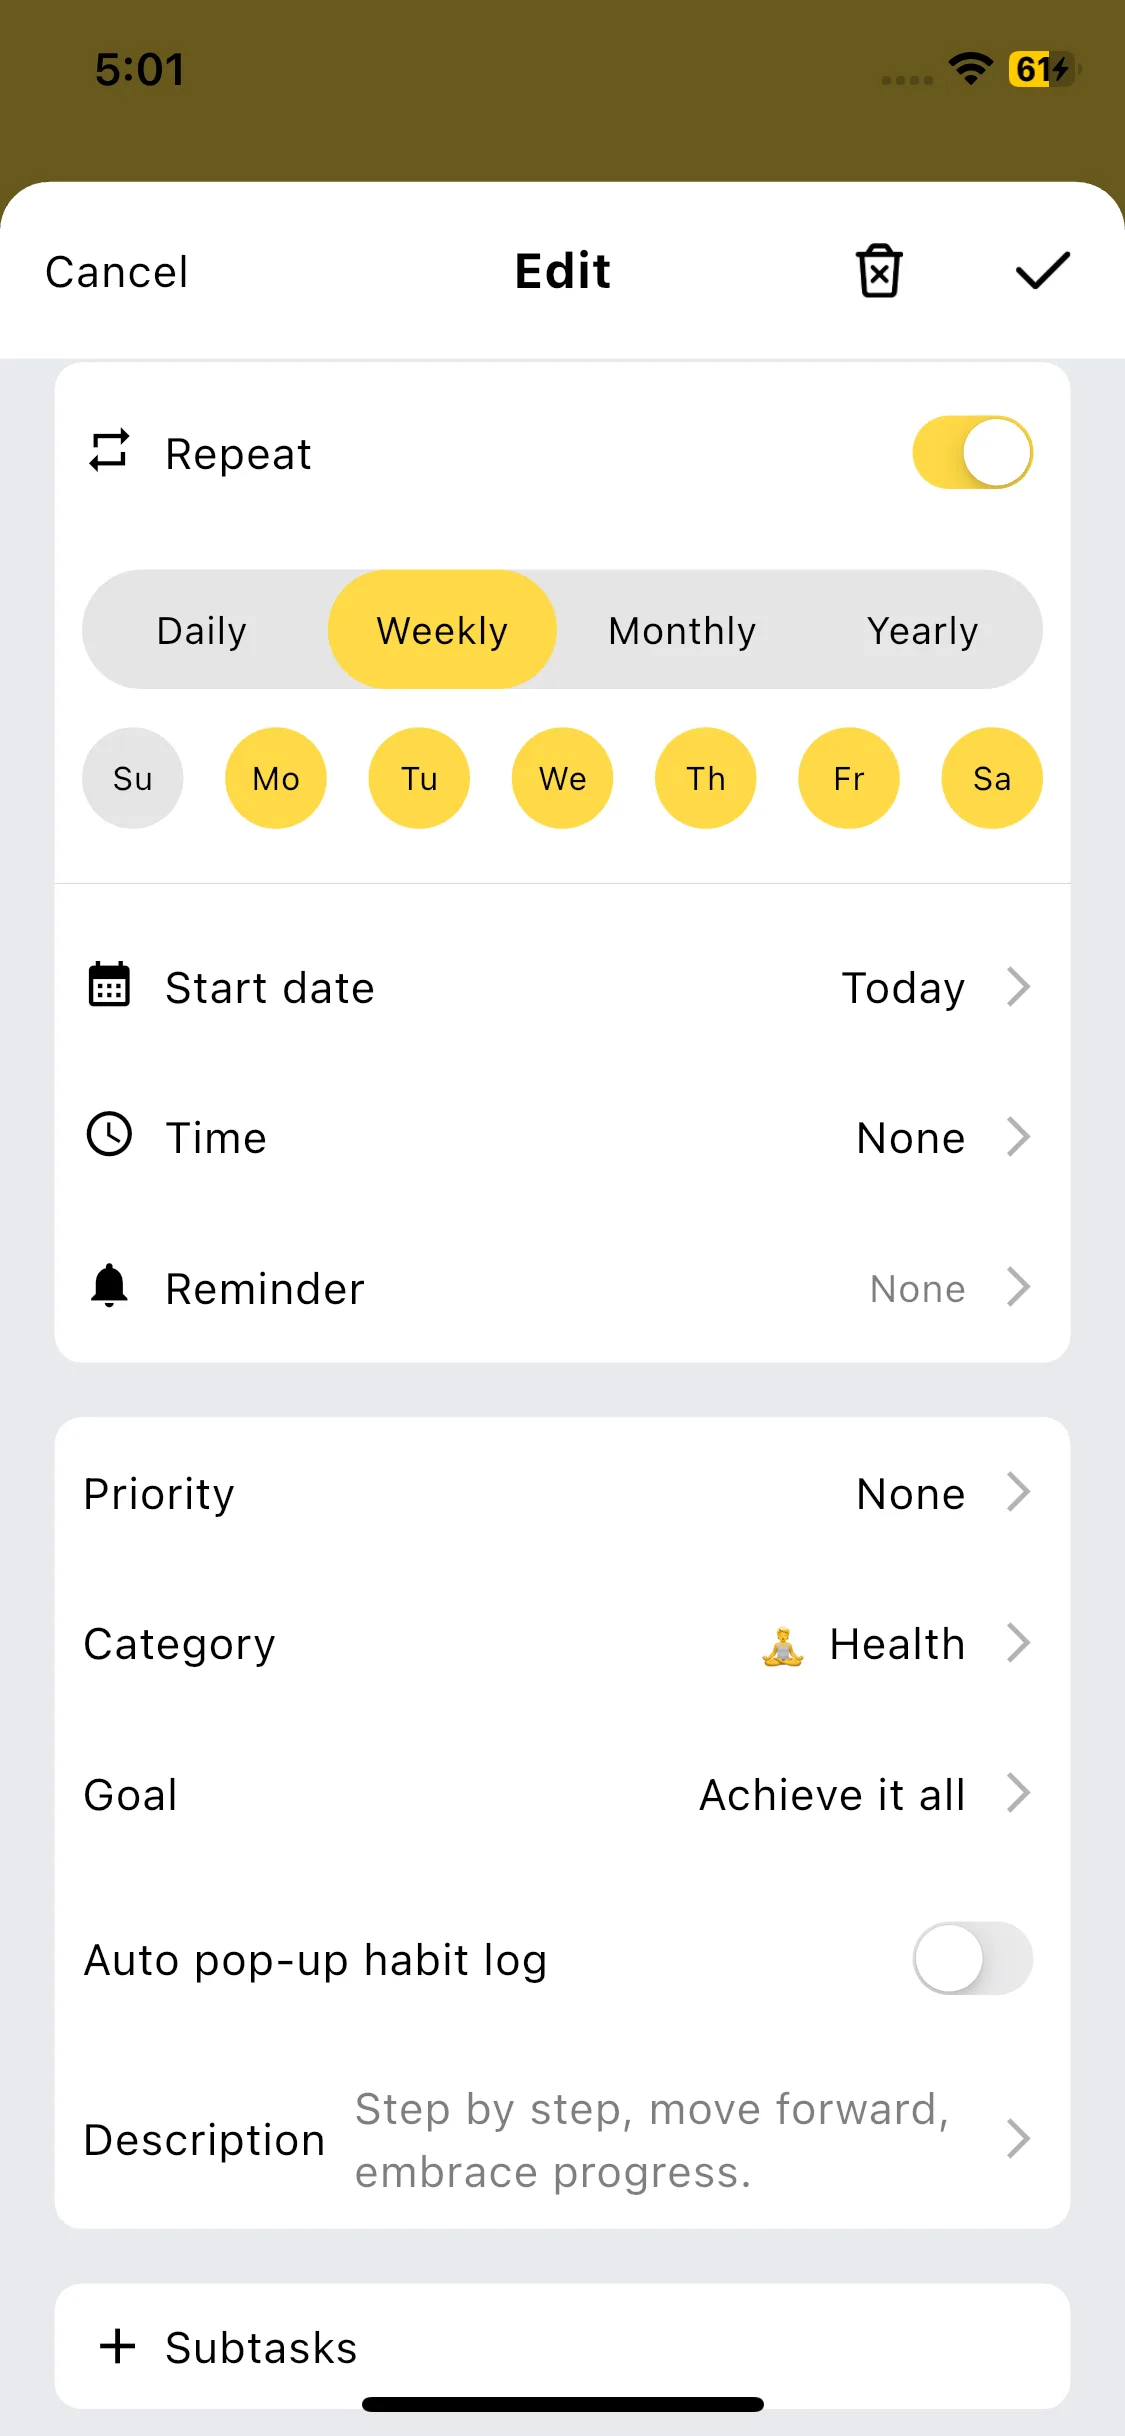Expand the Goal selection chevron

(1018, 1793)
